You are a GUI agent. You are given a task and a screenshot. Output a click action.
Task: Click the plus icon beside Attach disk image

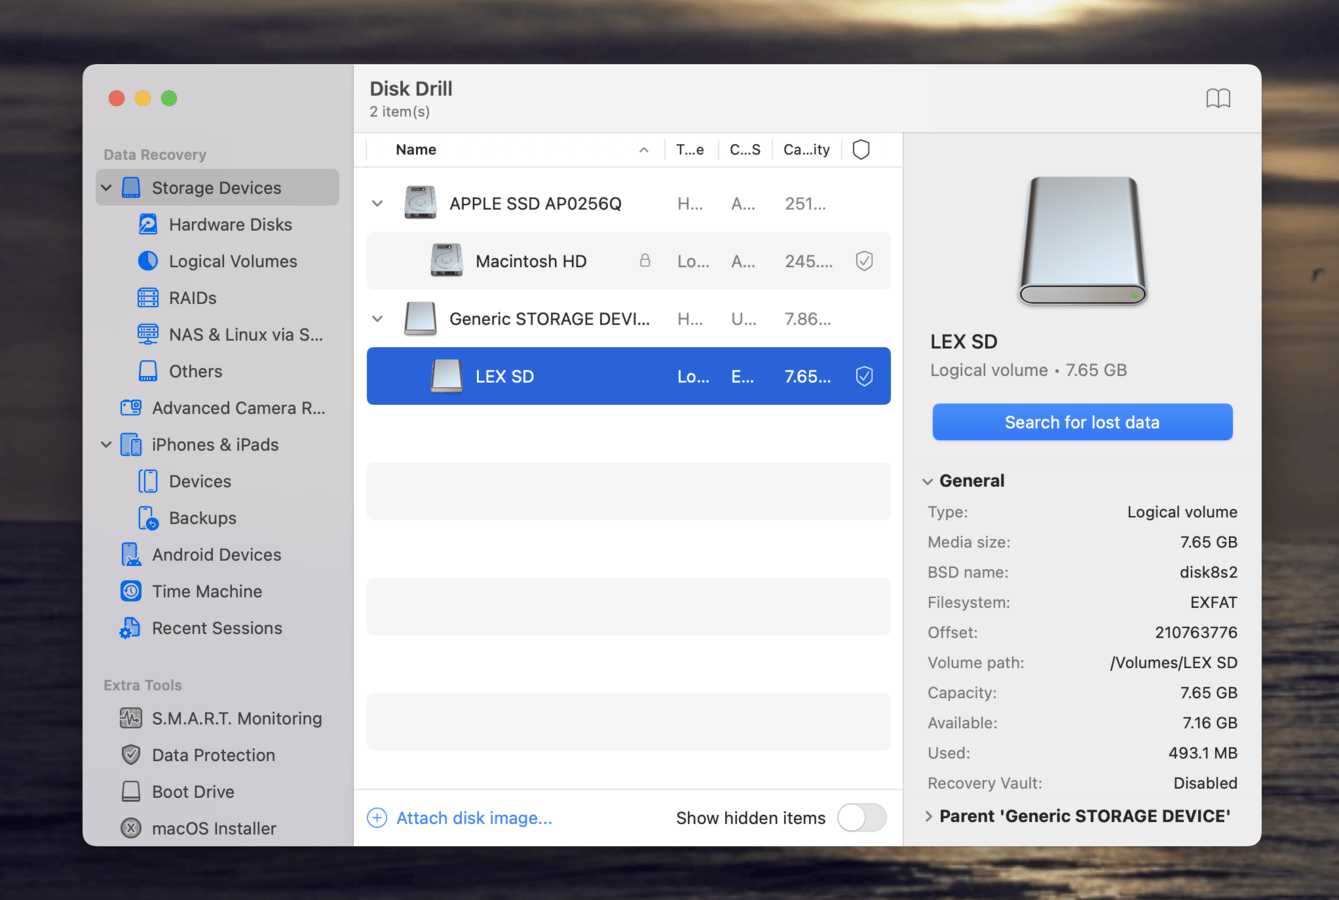click(377, 818)
